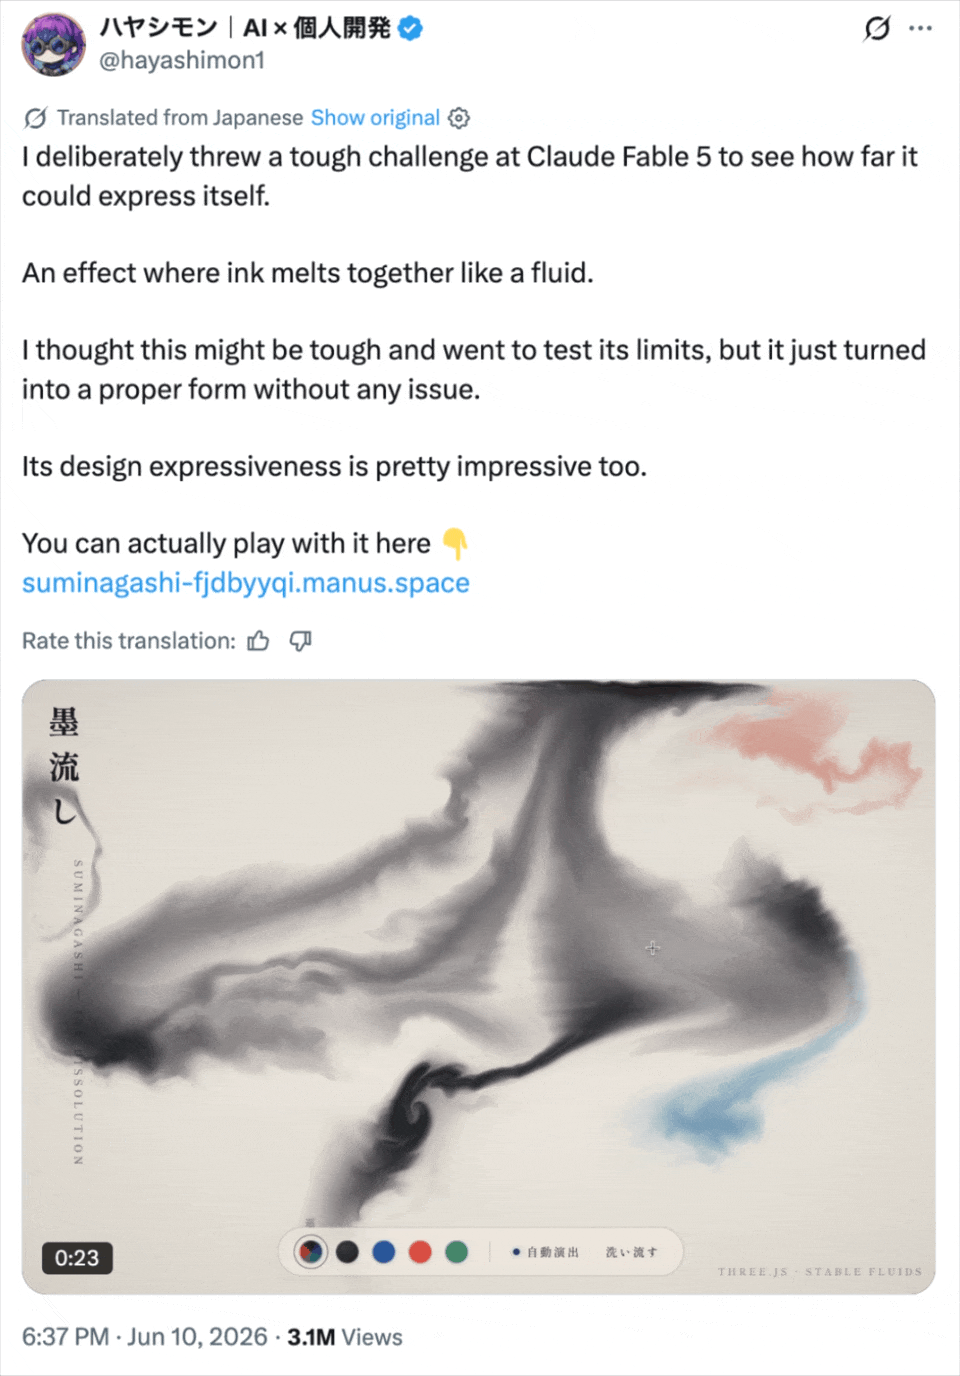This screenshot has width=960, height=1376.
Task: Click the 洗い流す wash away button
Action: 631,1252
